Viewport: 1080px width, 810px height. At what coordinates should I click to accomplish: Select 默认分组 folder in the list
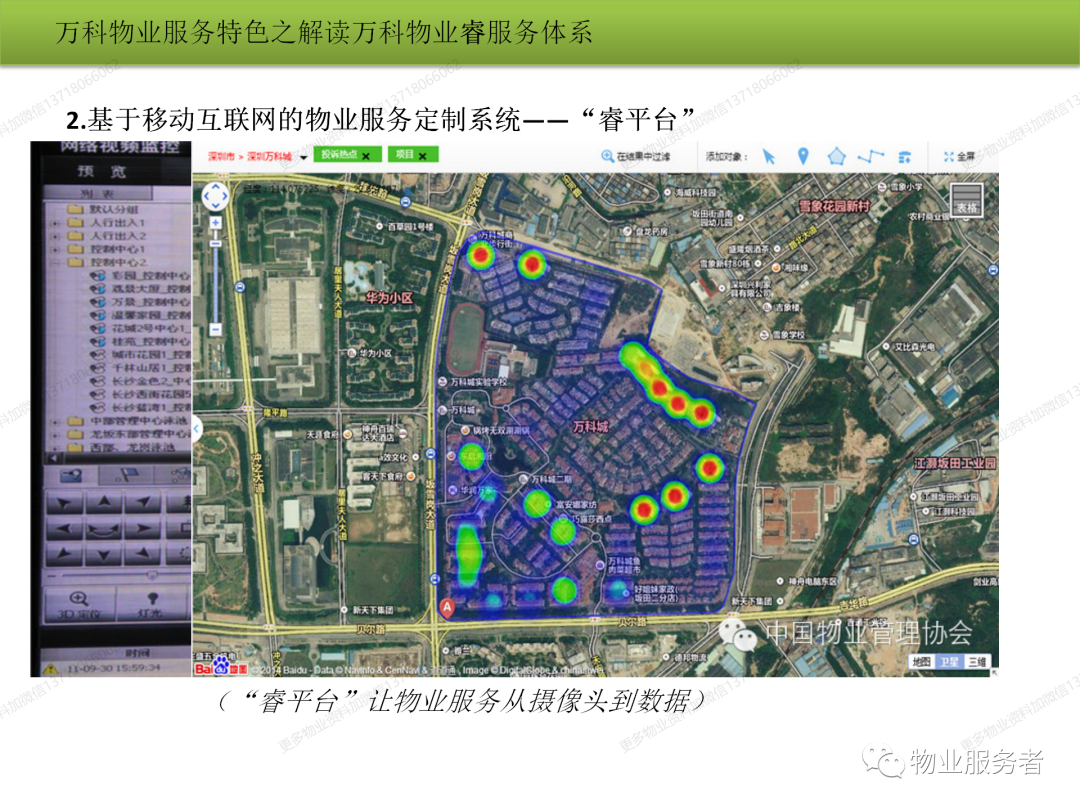(103, 209)
